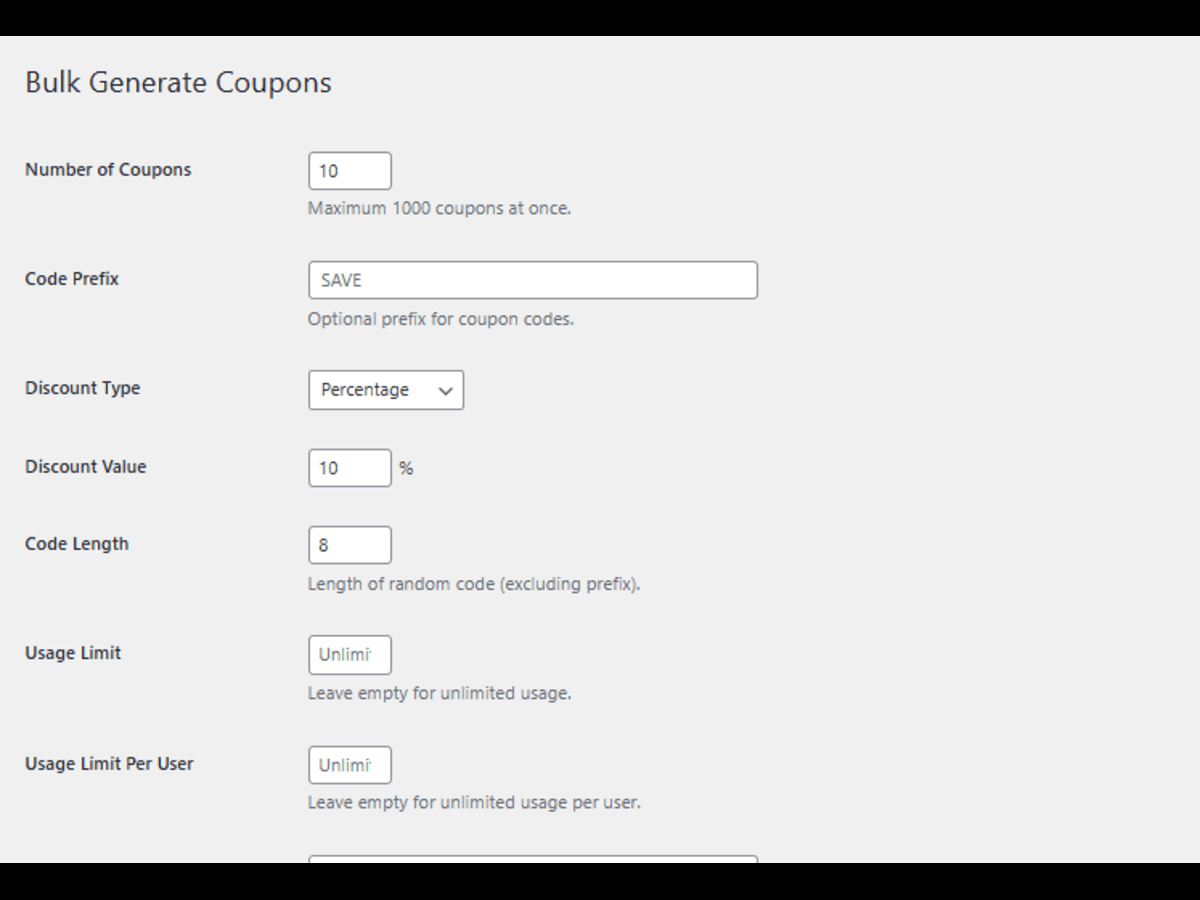1200x900 pixels.
Task: Click the Usage Limit label text
Action: pos(73,653)
